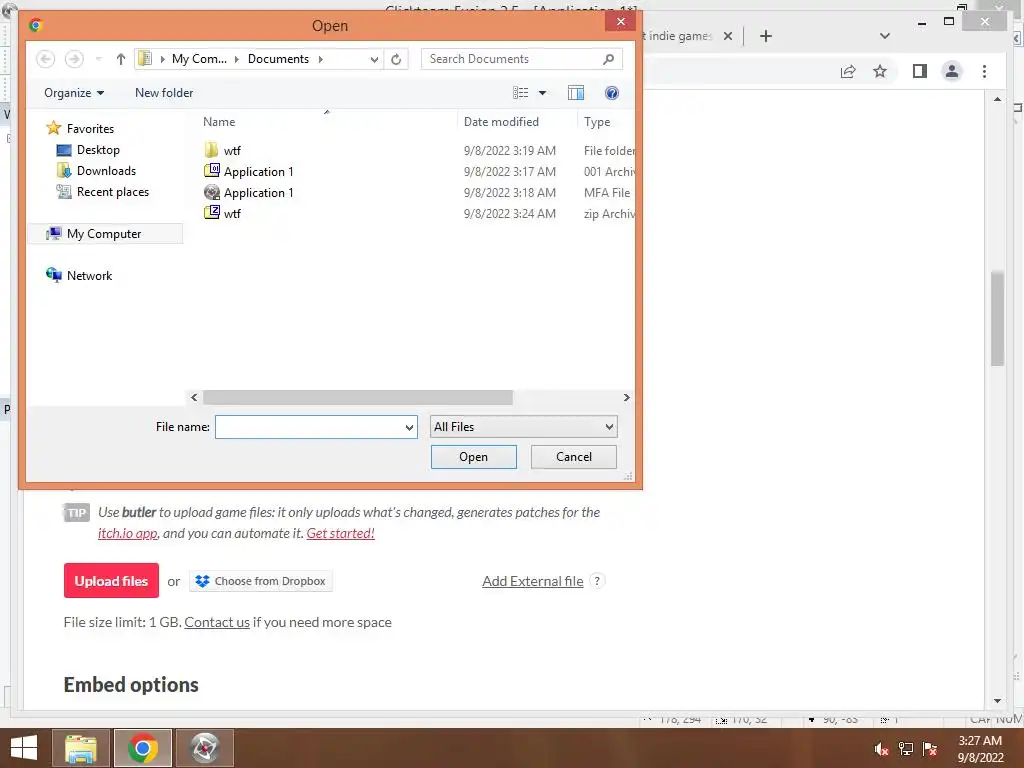Screen dimensions: 1024x768
Task: Click Add External file link
Action: click(x=532, y=581)
